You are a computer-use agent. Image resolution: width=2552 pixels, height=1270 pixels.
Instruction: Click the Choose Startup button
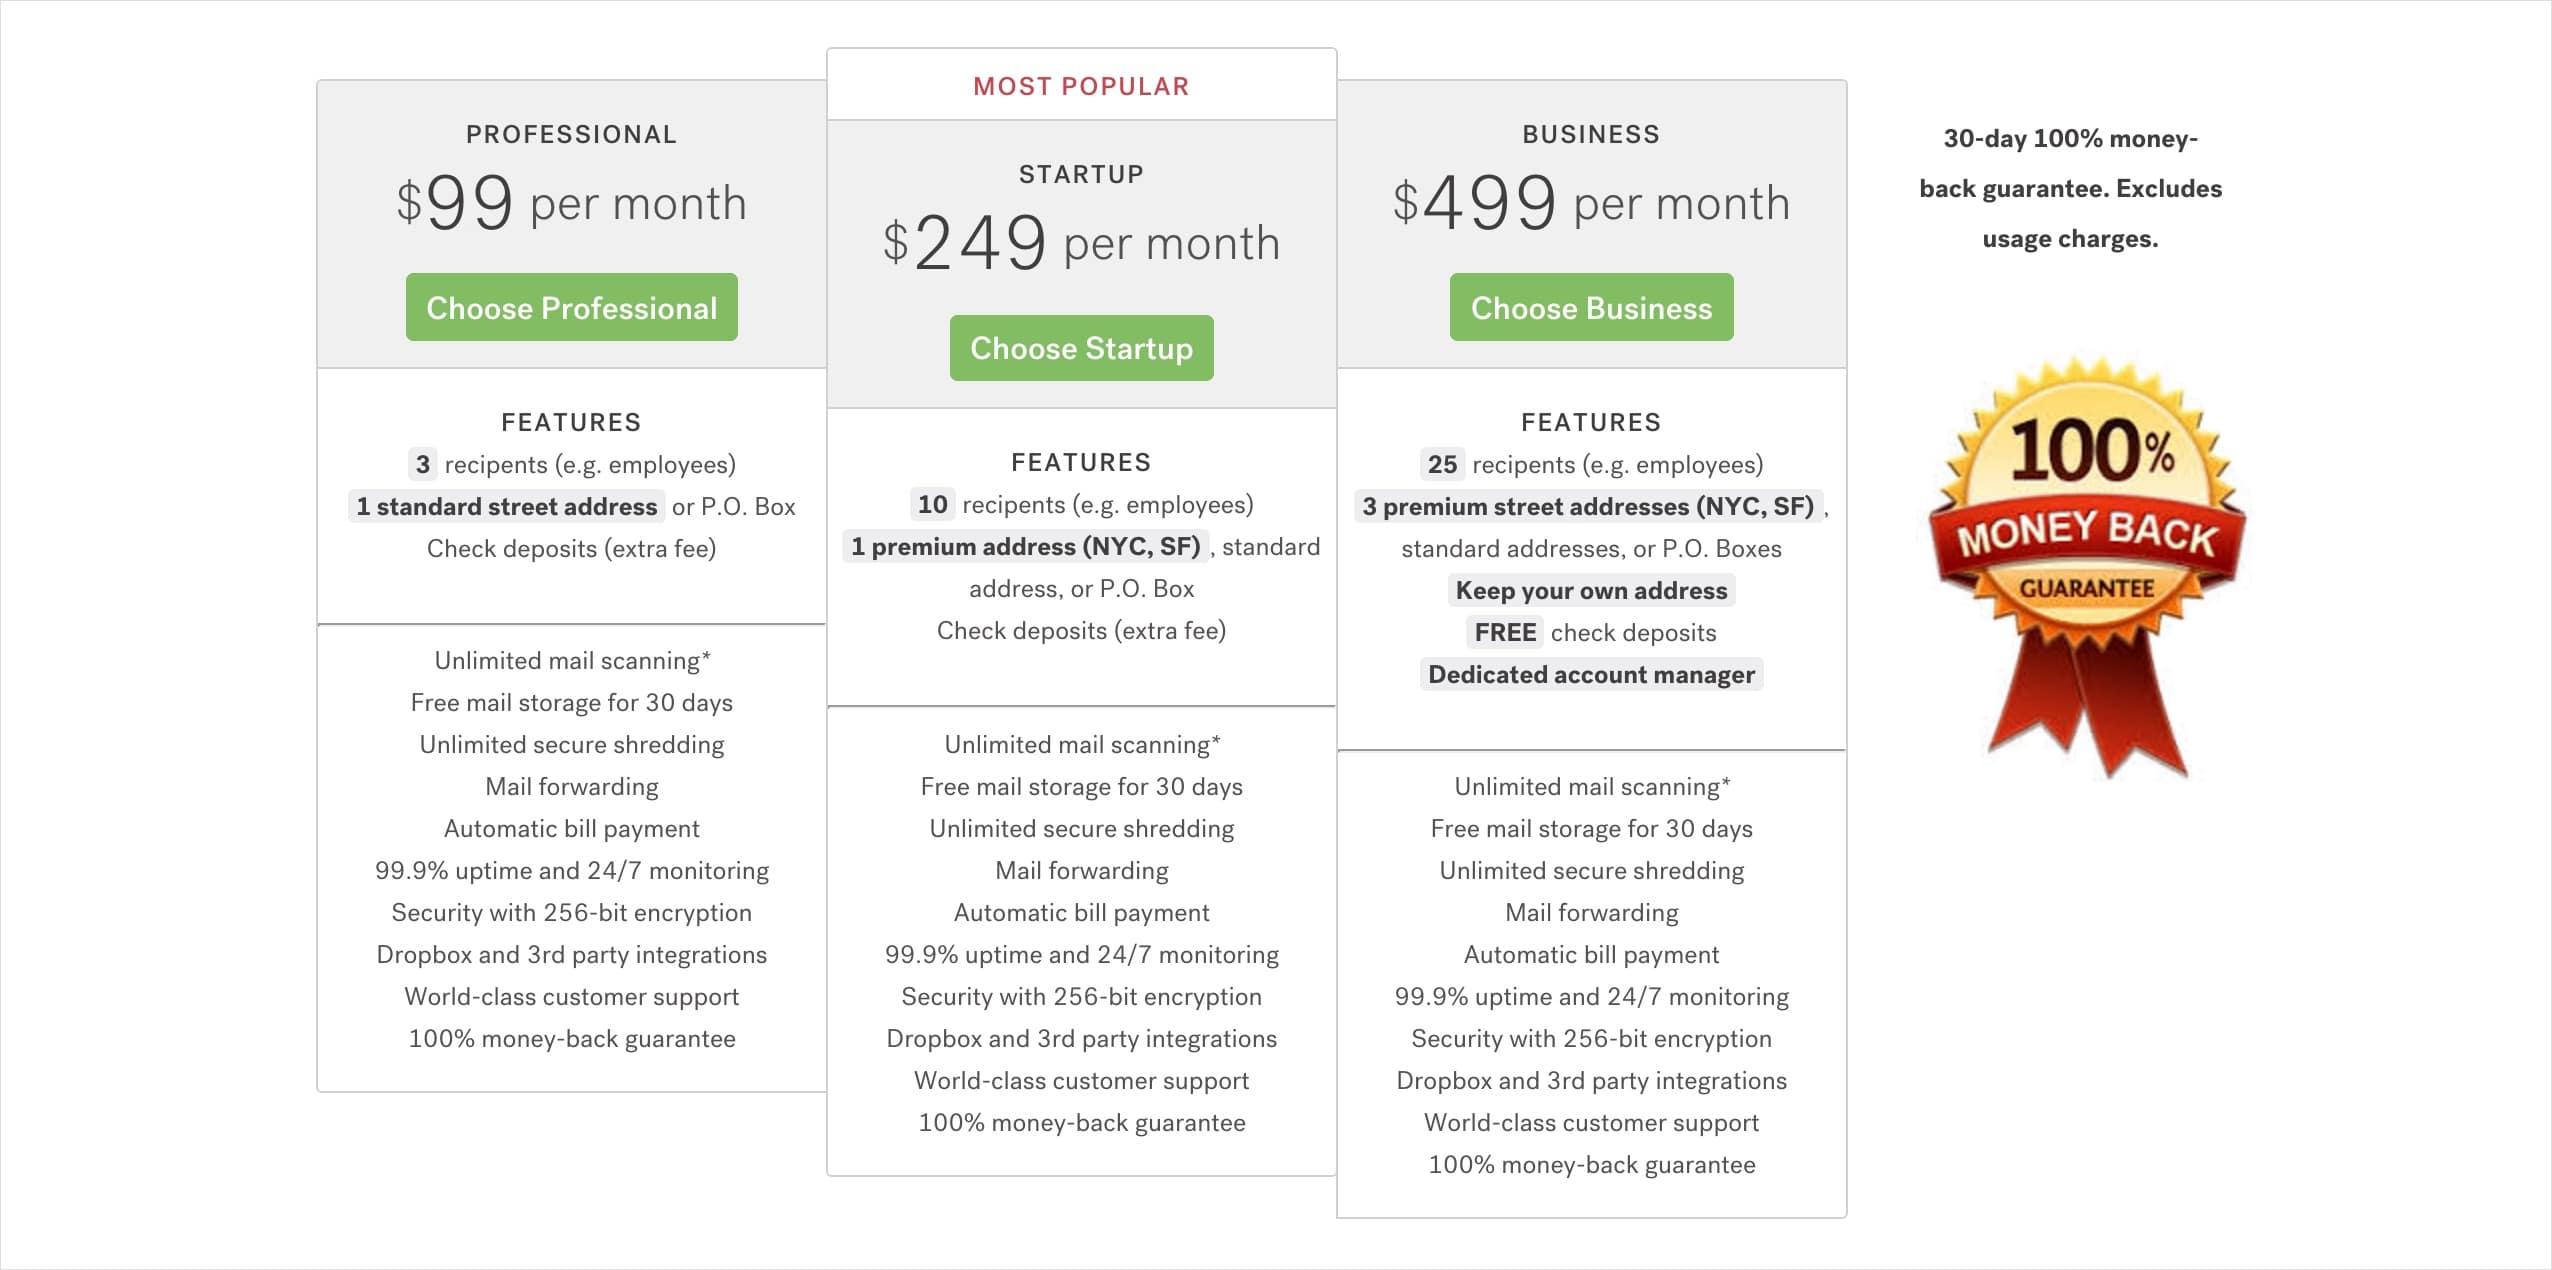1081,348
